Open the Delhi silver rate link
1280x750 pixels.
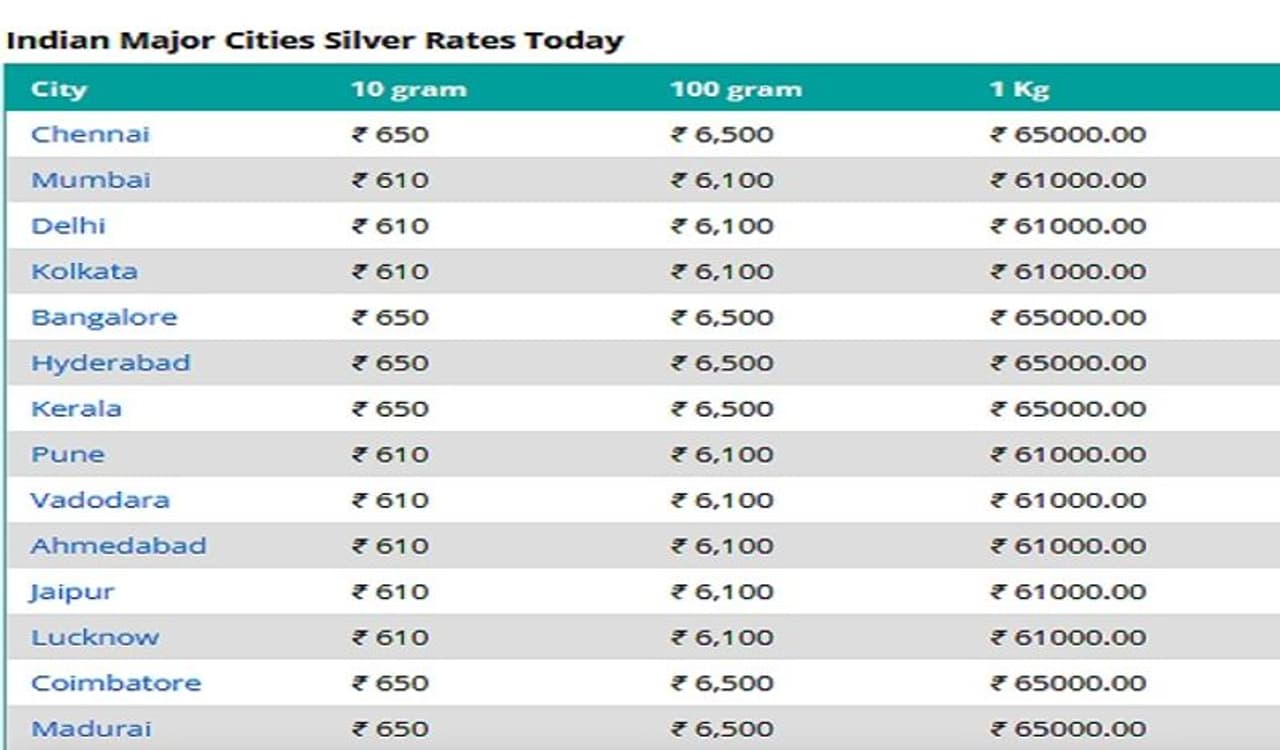click(68, 226)
